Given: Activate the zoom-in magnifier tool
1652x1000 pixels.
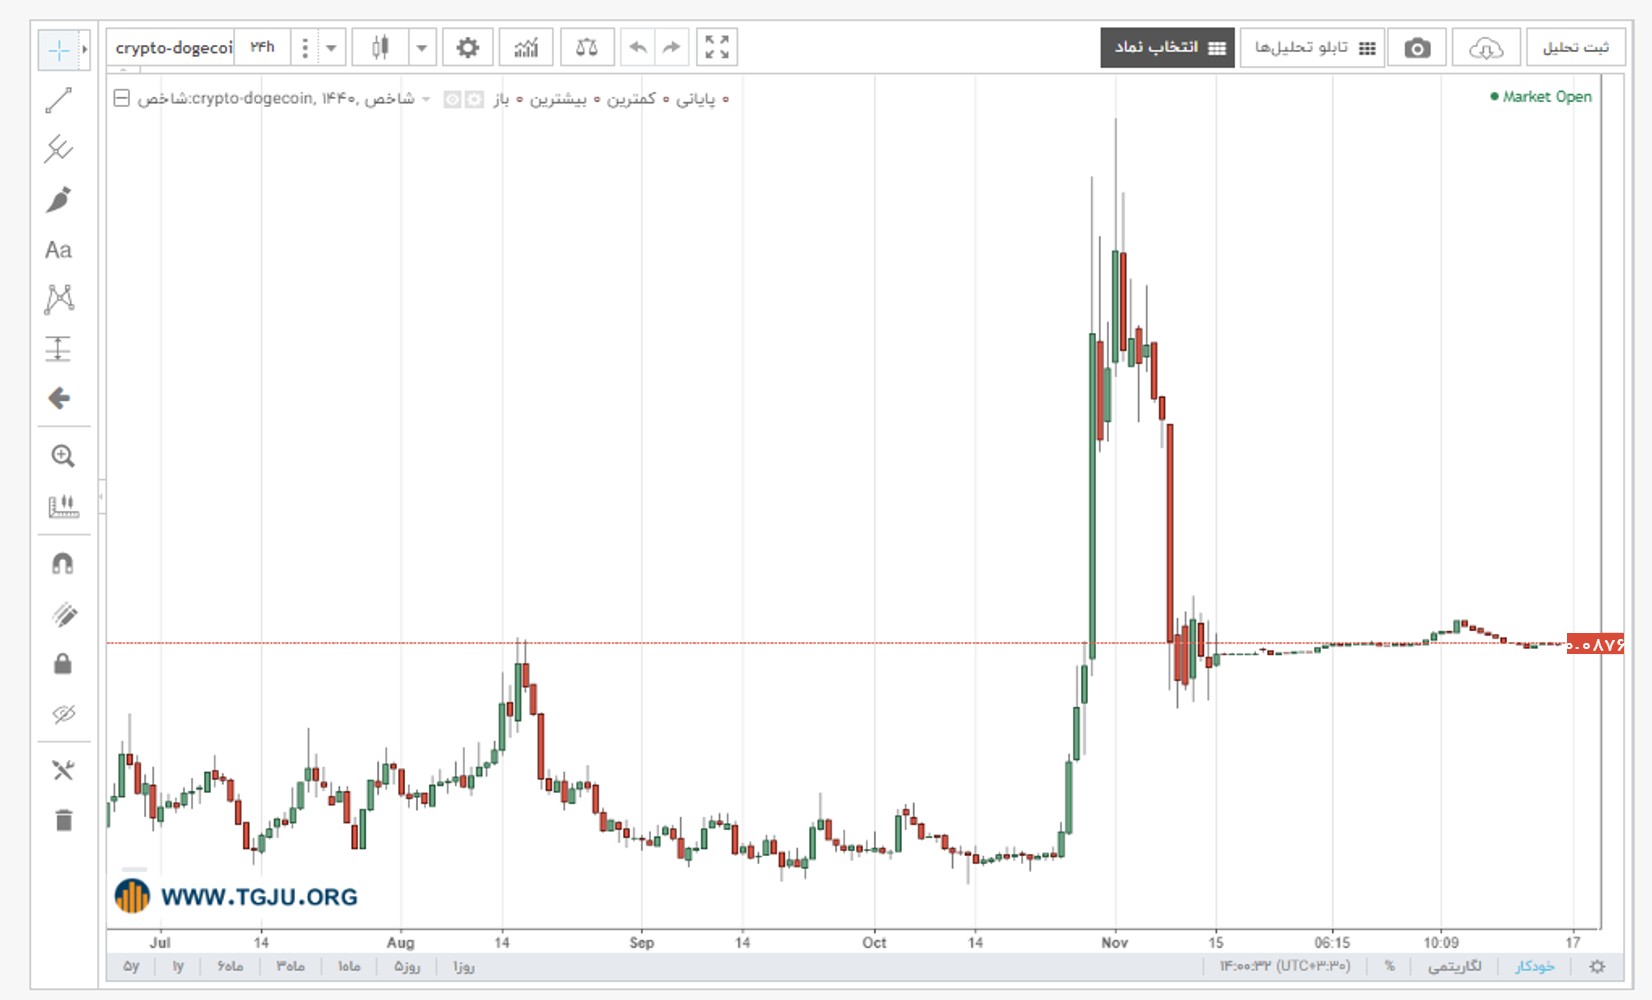Looking at the screenshot, I should (63, 456).
